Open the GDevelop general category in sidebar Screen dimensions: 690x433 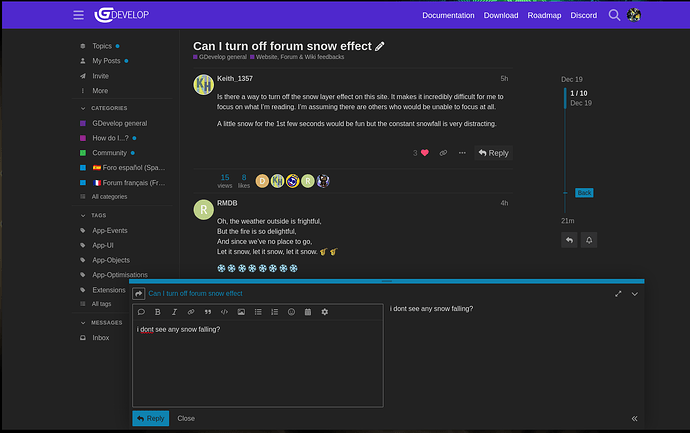point(122,123)
